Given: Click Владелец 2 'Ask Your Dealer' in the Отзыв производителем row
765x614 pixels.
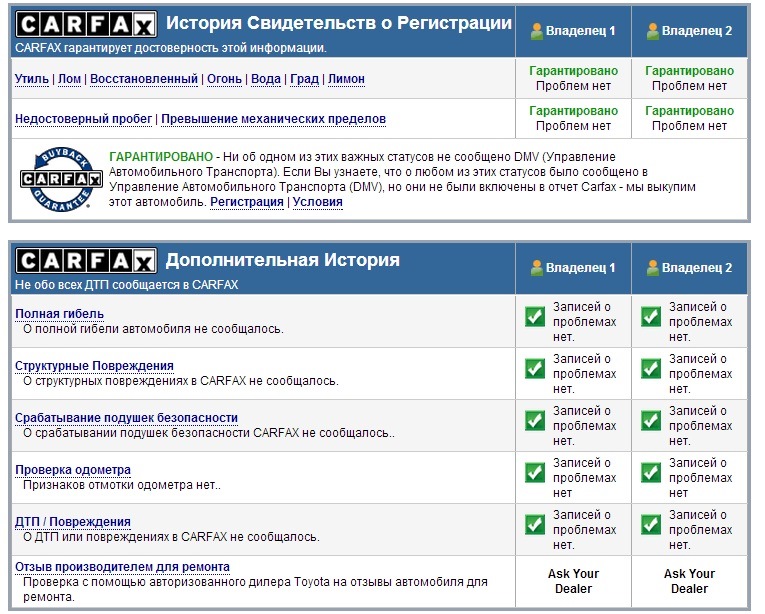Looking at the screenshot, I should (x=689, y=581).
